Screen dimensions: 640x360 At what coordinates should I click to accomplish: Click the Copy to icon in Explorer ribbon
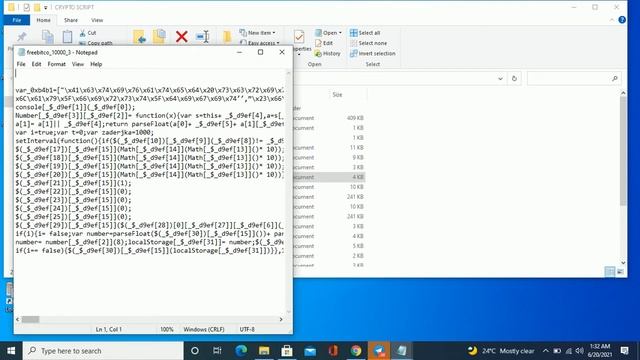coord(159,37)
